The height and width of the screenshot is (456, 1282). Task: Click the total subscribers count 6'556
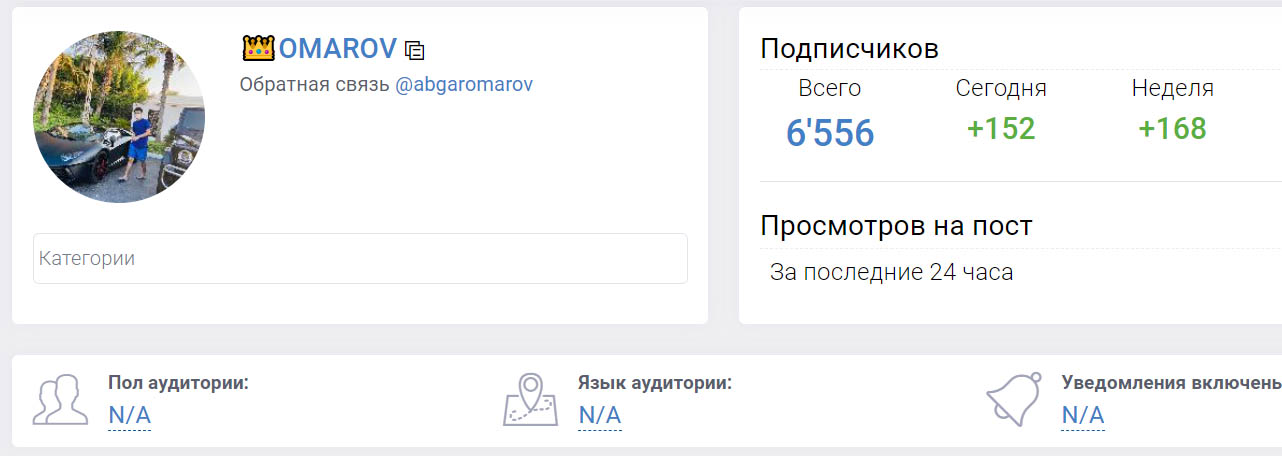coord(830,132)
